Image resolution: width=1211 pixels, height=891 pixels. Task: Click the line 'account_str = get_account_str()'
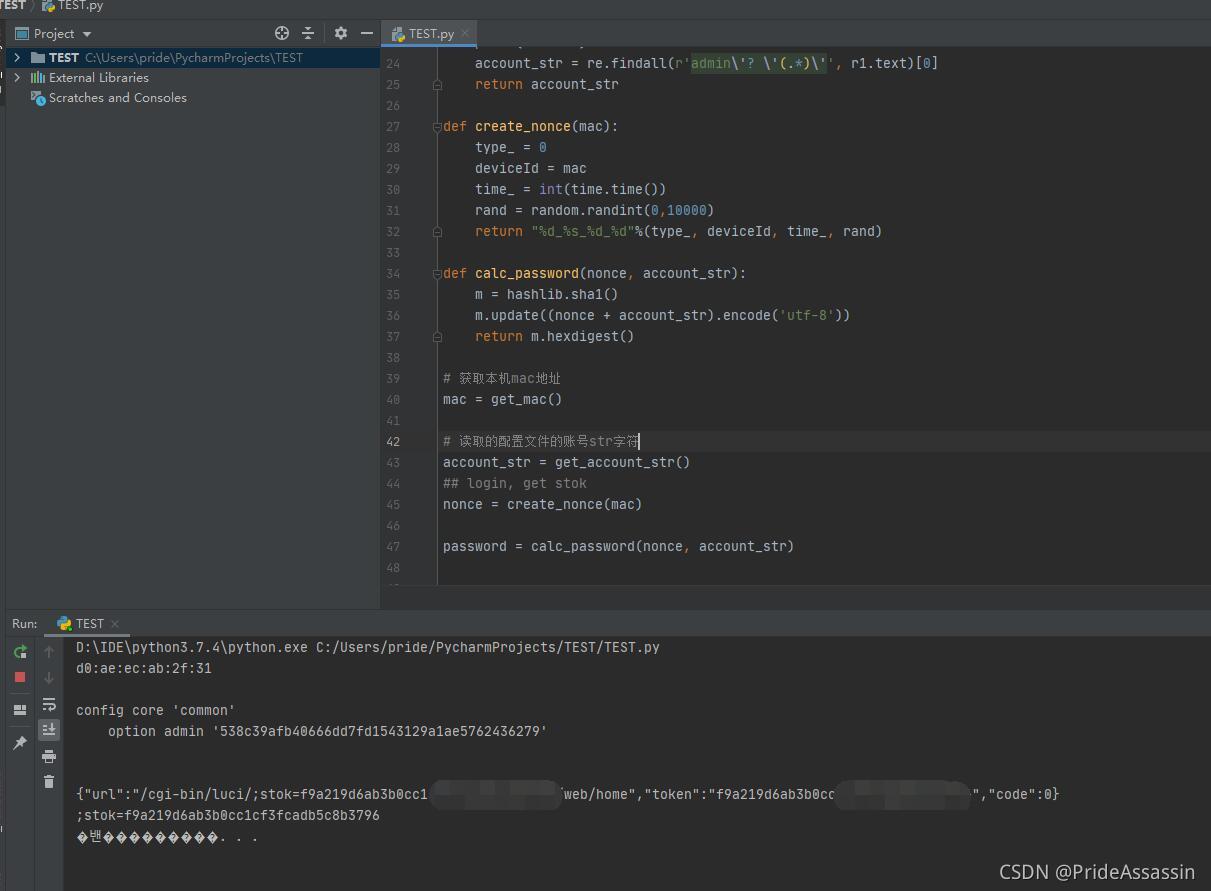tap(566, 462)
